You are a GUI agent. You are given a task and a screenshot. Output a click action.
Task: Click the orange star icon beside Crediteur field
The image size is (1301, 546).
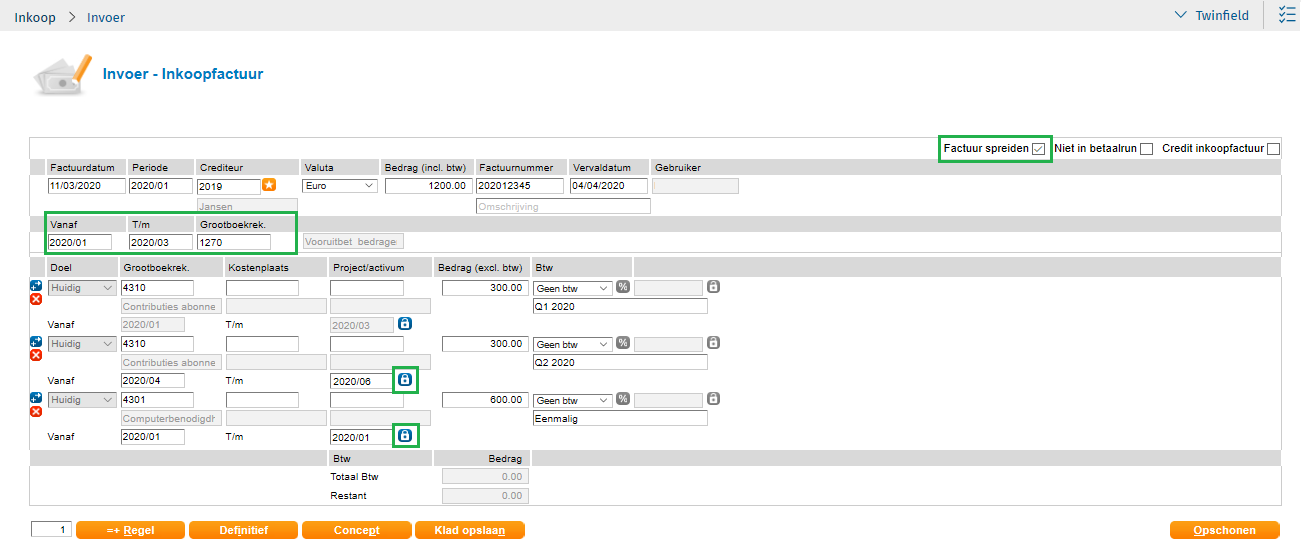pyautogui.click(x=268, y=185)
